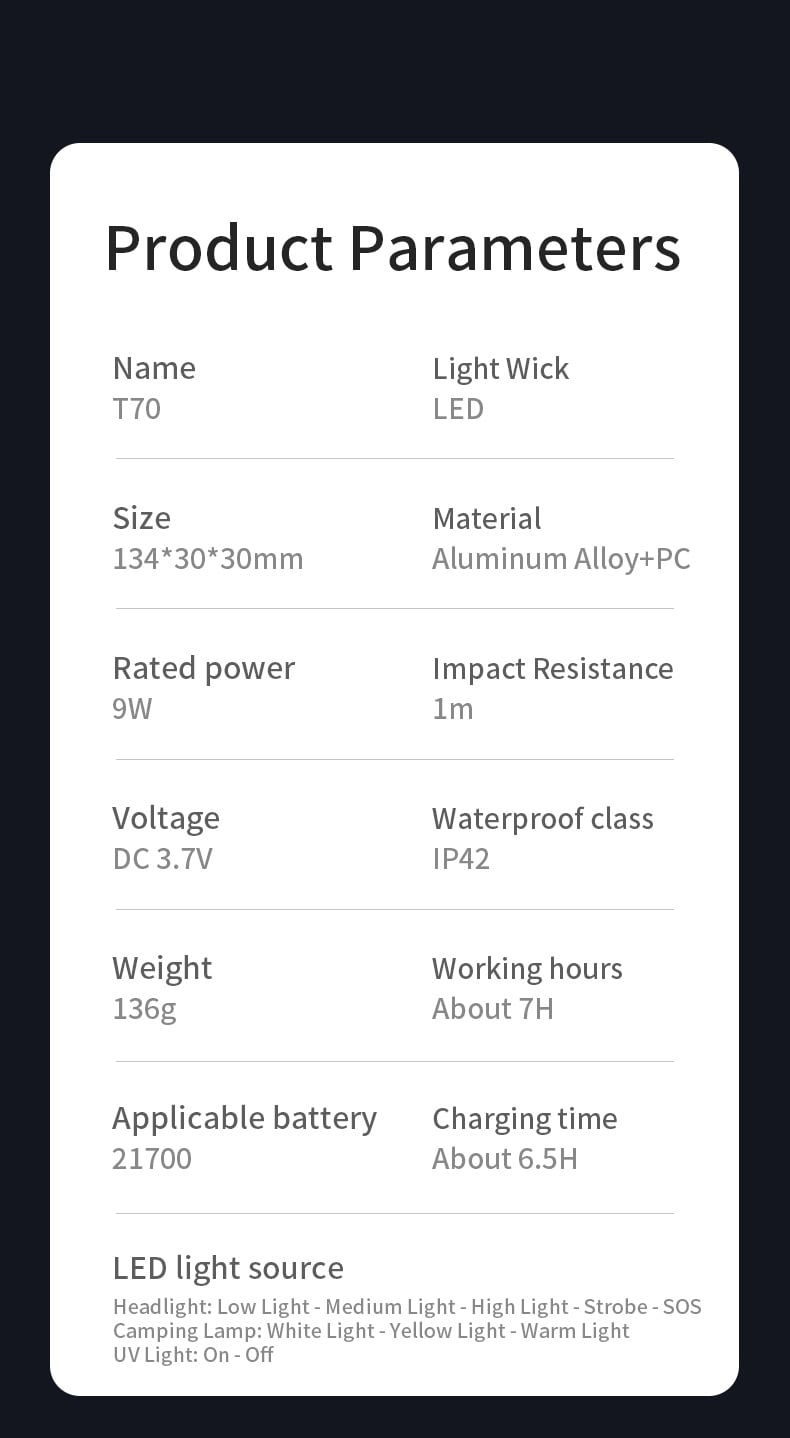
Task: Select the 21700 battery value
Action: tap(152, 1159)
